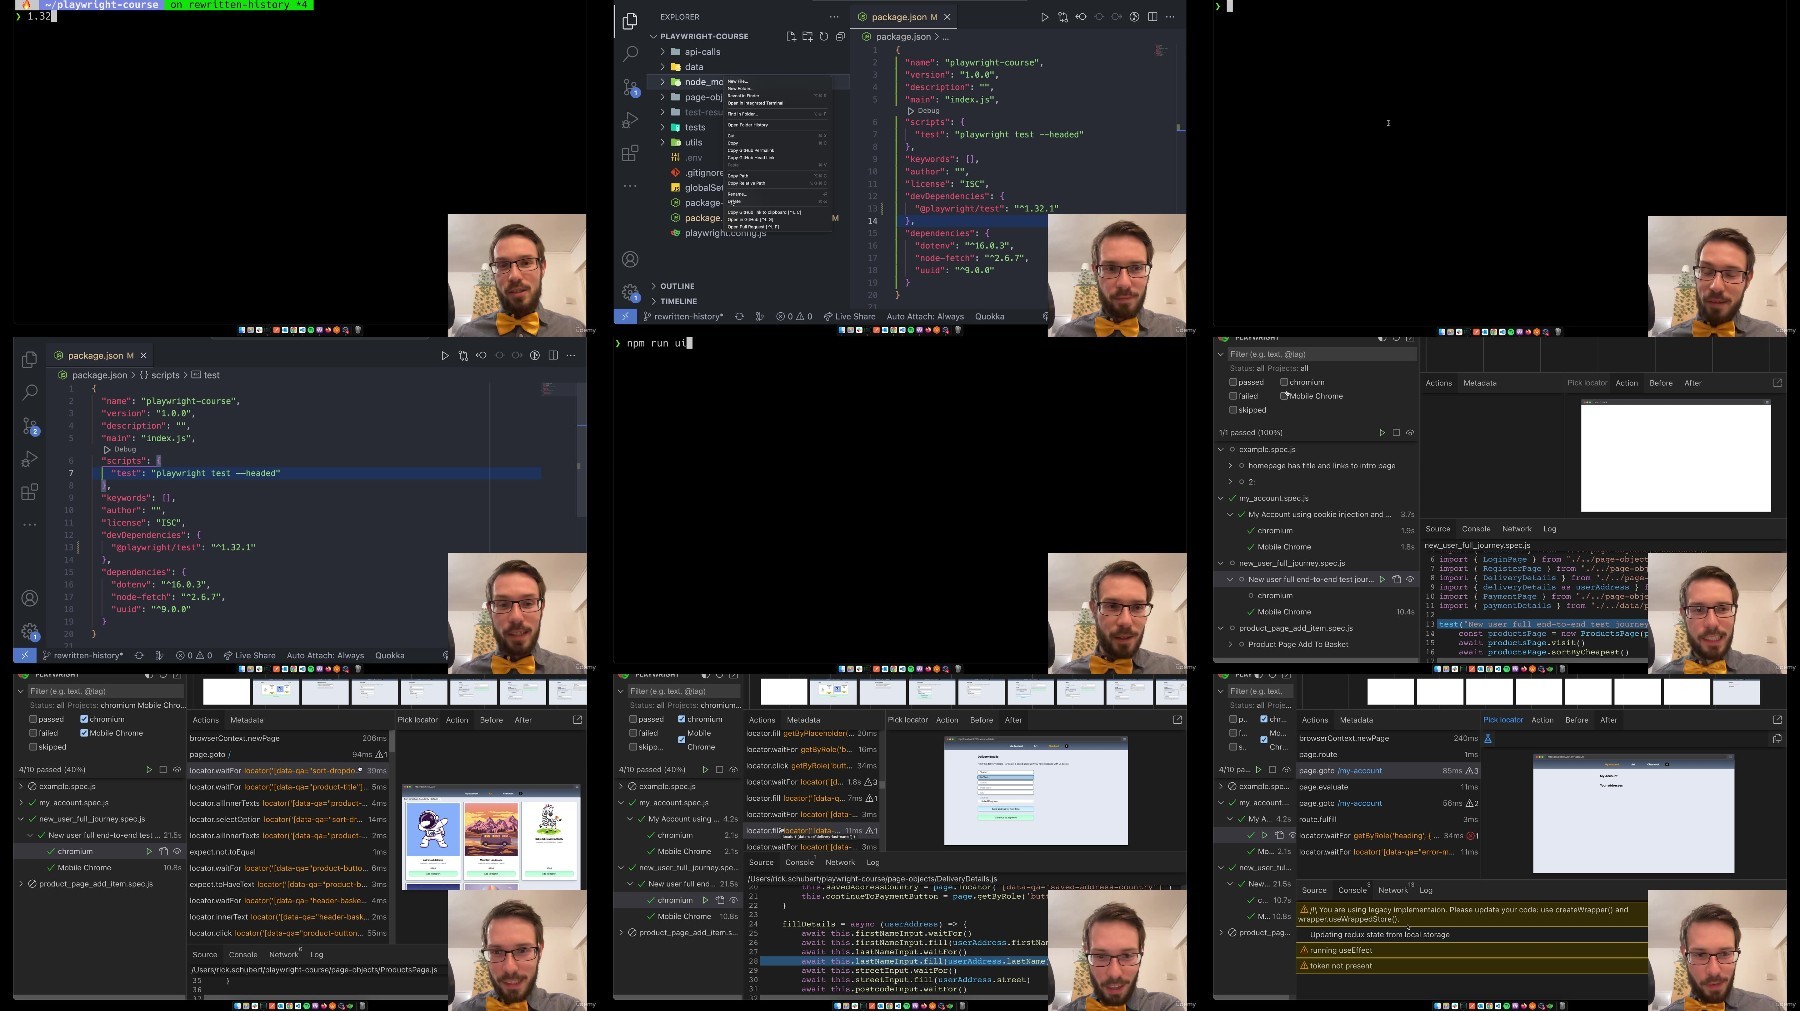
Task: Open Network tab in the 1/1 passed Playwright frame
Action: (x=1517, y=529)
